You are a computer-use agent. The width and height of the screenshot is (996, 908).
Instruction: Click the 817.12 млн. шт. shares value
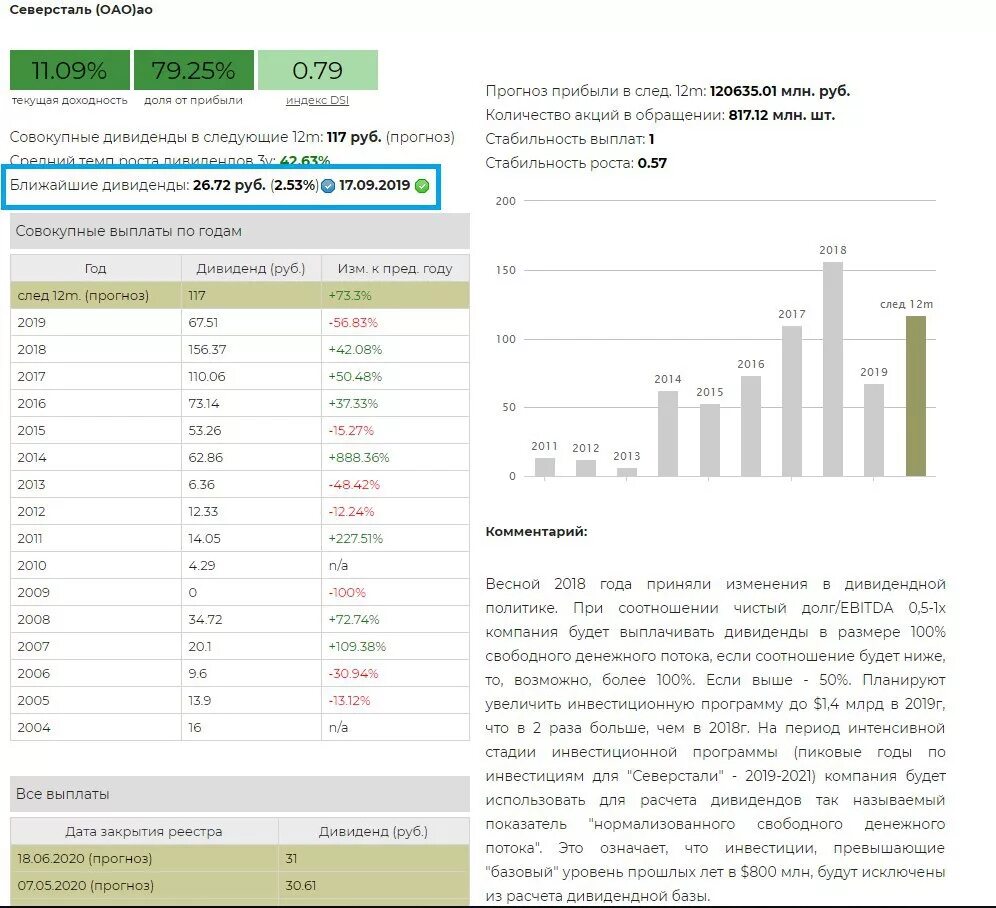781,115
